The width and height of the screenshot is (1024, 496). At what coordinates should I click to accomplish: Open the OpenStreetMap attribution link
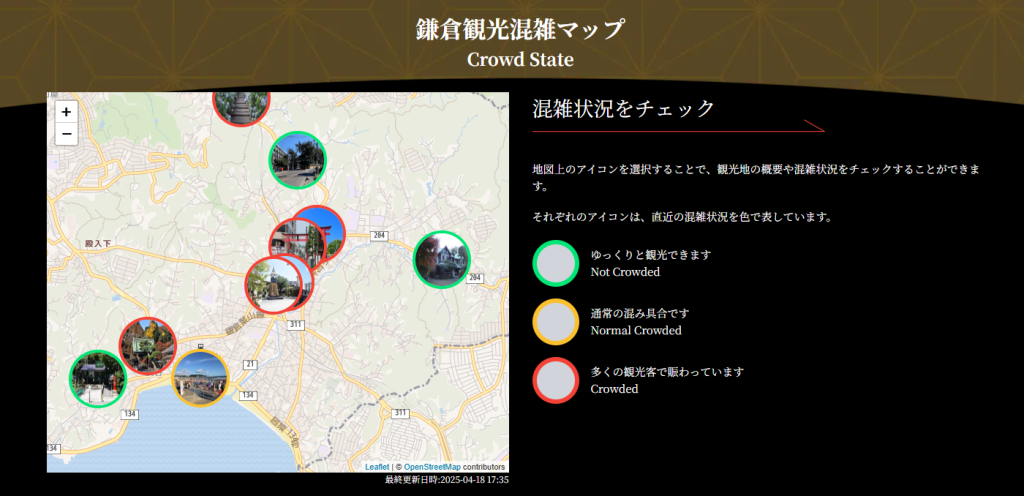(x=432, y=467)
